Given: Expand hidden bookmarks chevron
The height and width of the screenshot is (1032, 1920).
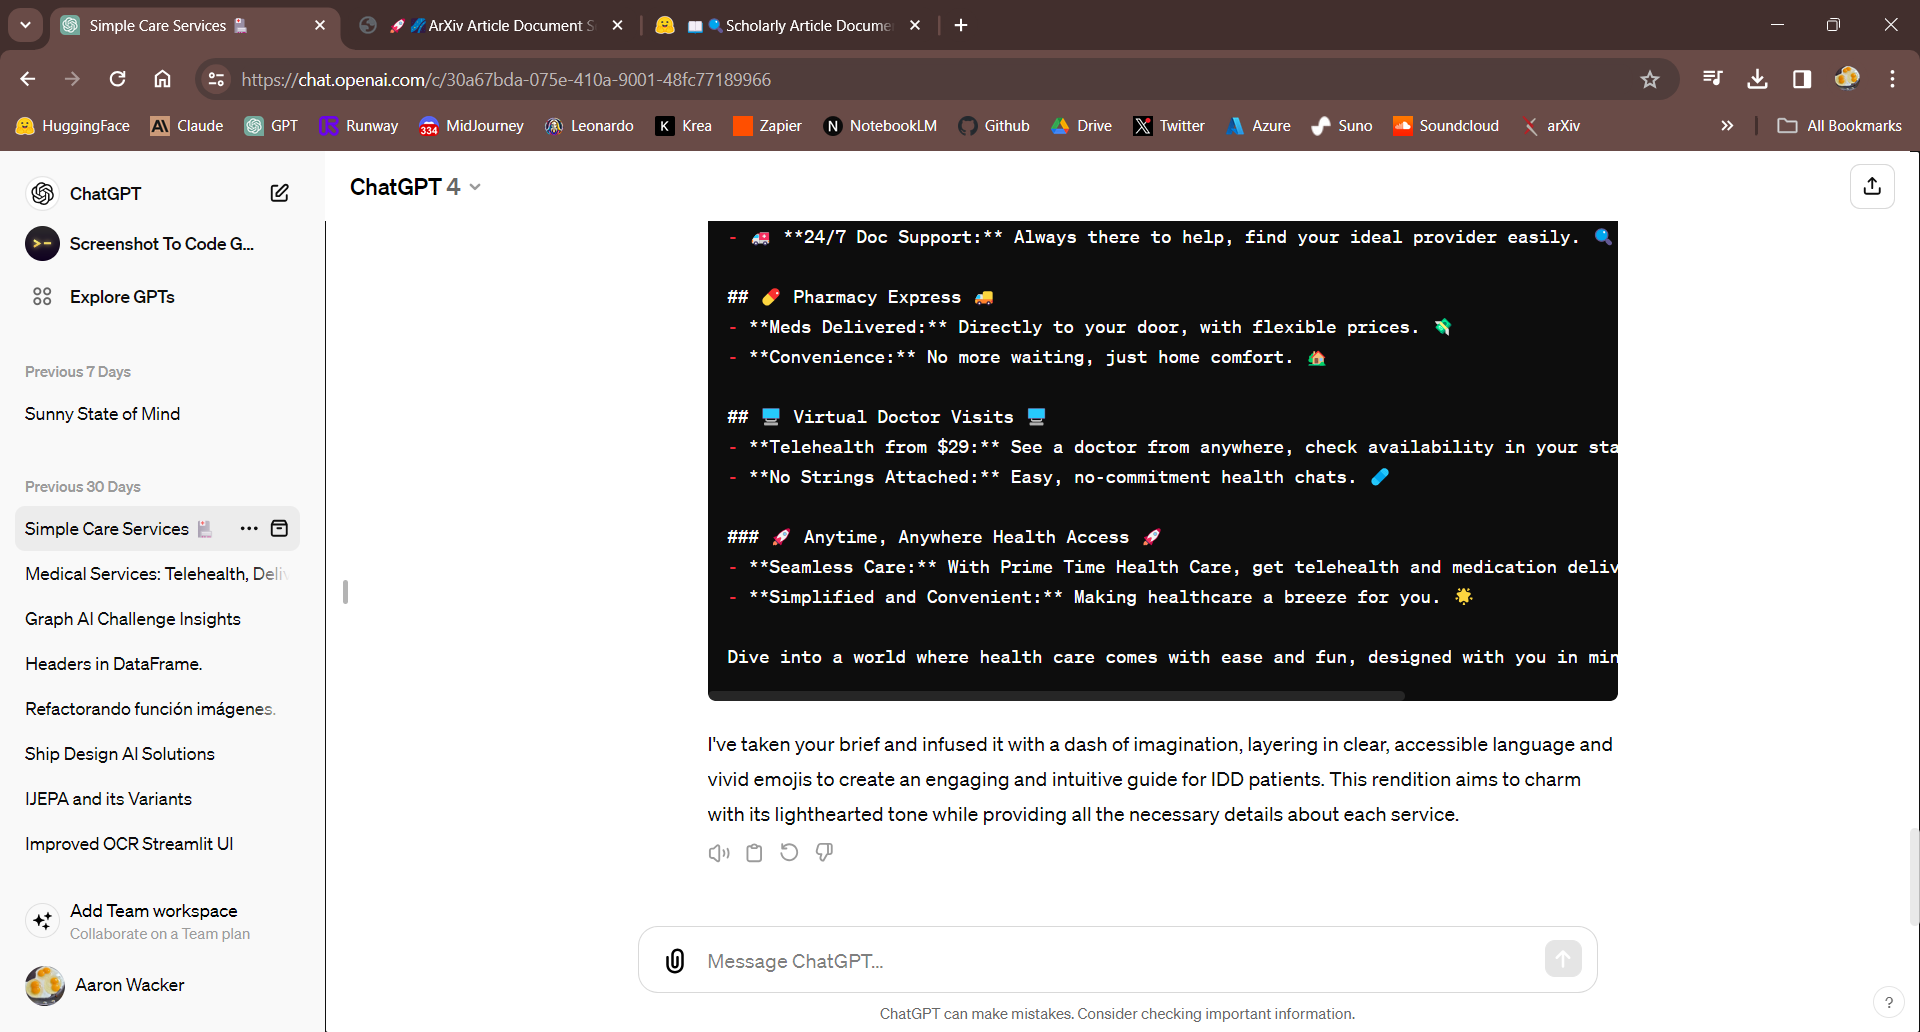Looking at the screenshot, I should 1727,126.
